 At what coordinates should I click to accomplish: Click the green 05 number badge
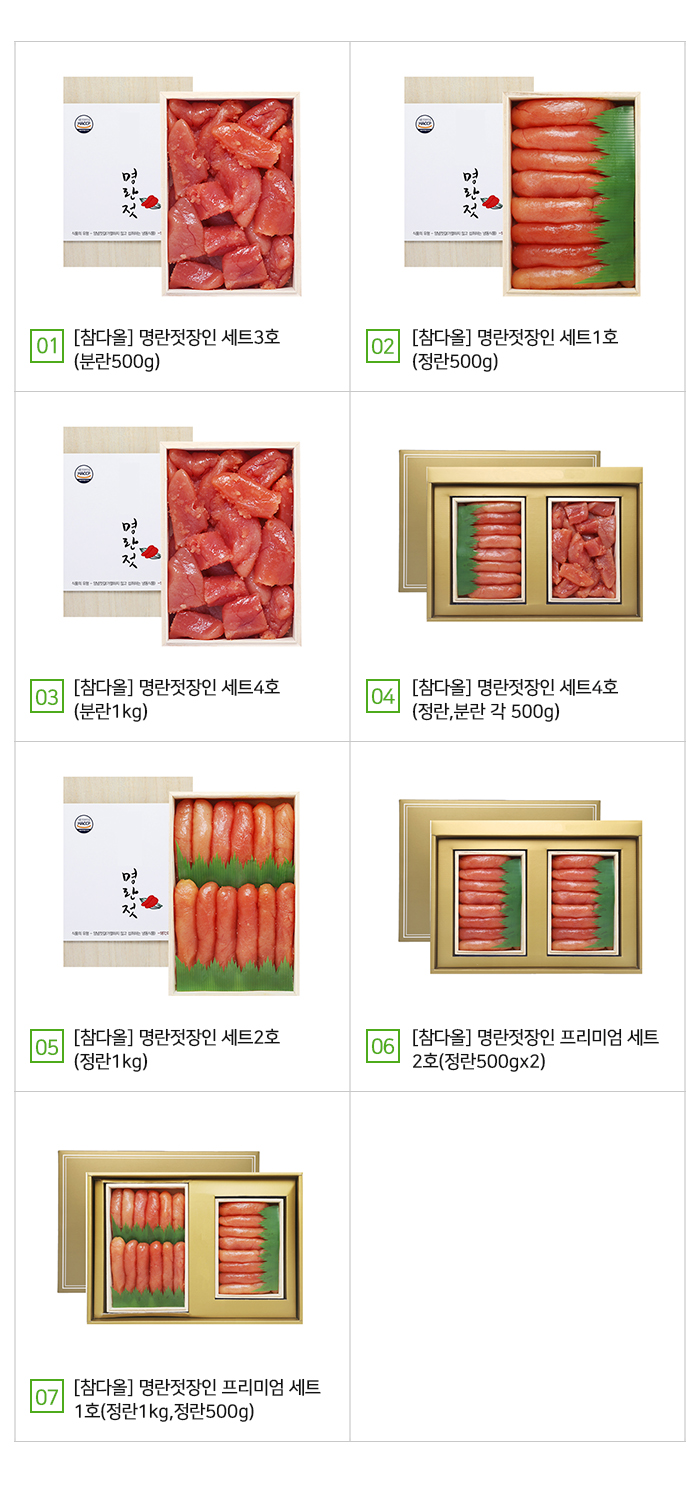[x=47, y=1047]
